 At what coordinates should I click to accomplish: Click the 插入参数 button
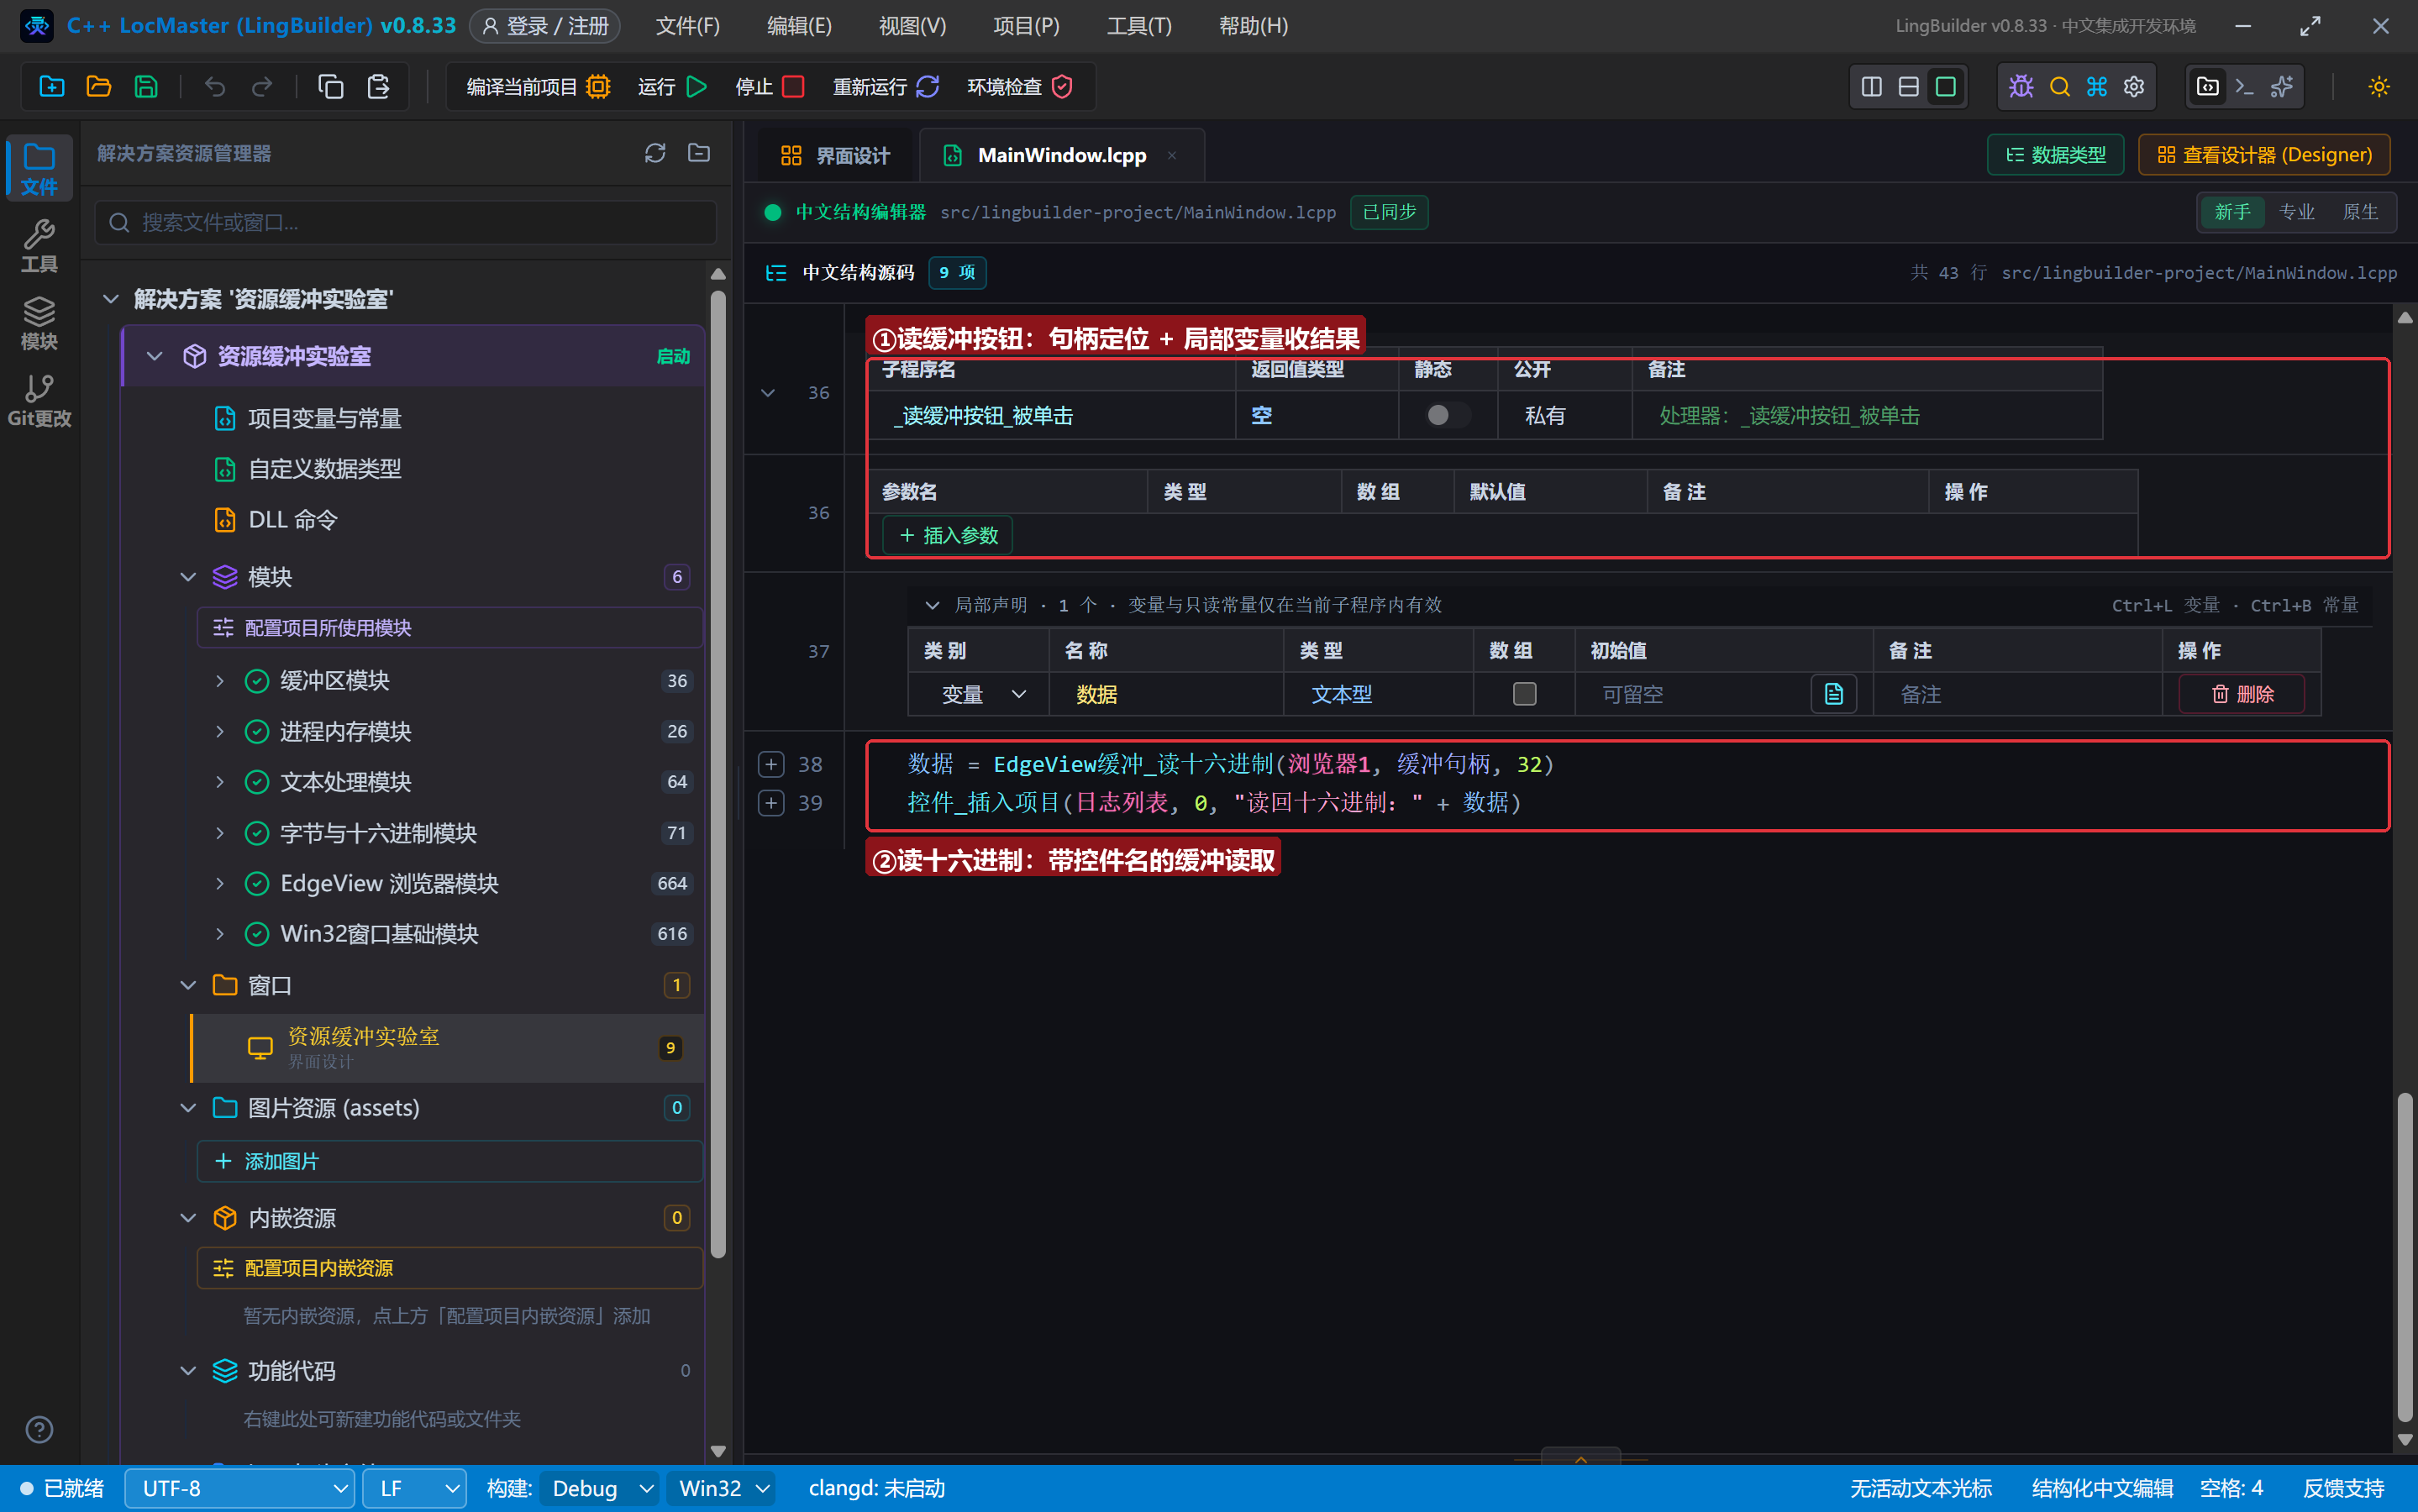(x=947, y=535)
